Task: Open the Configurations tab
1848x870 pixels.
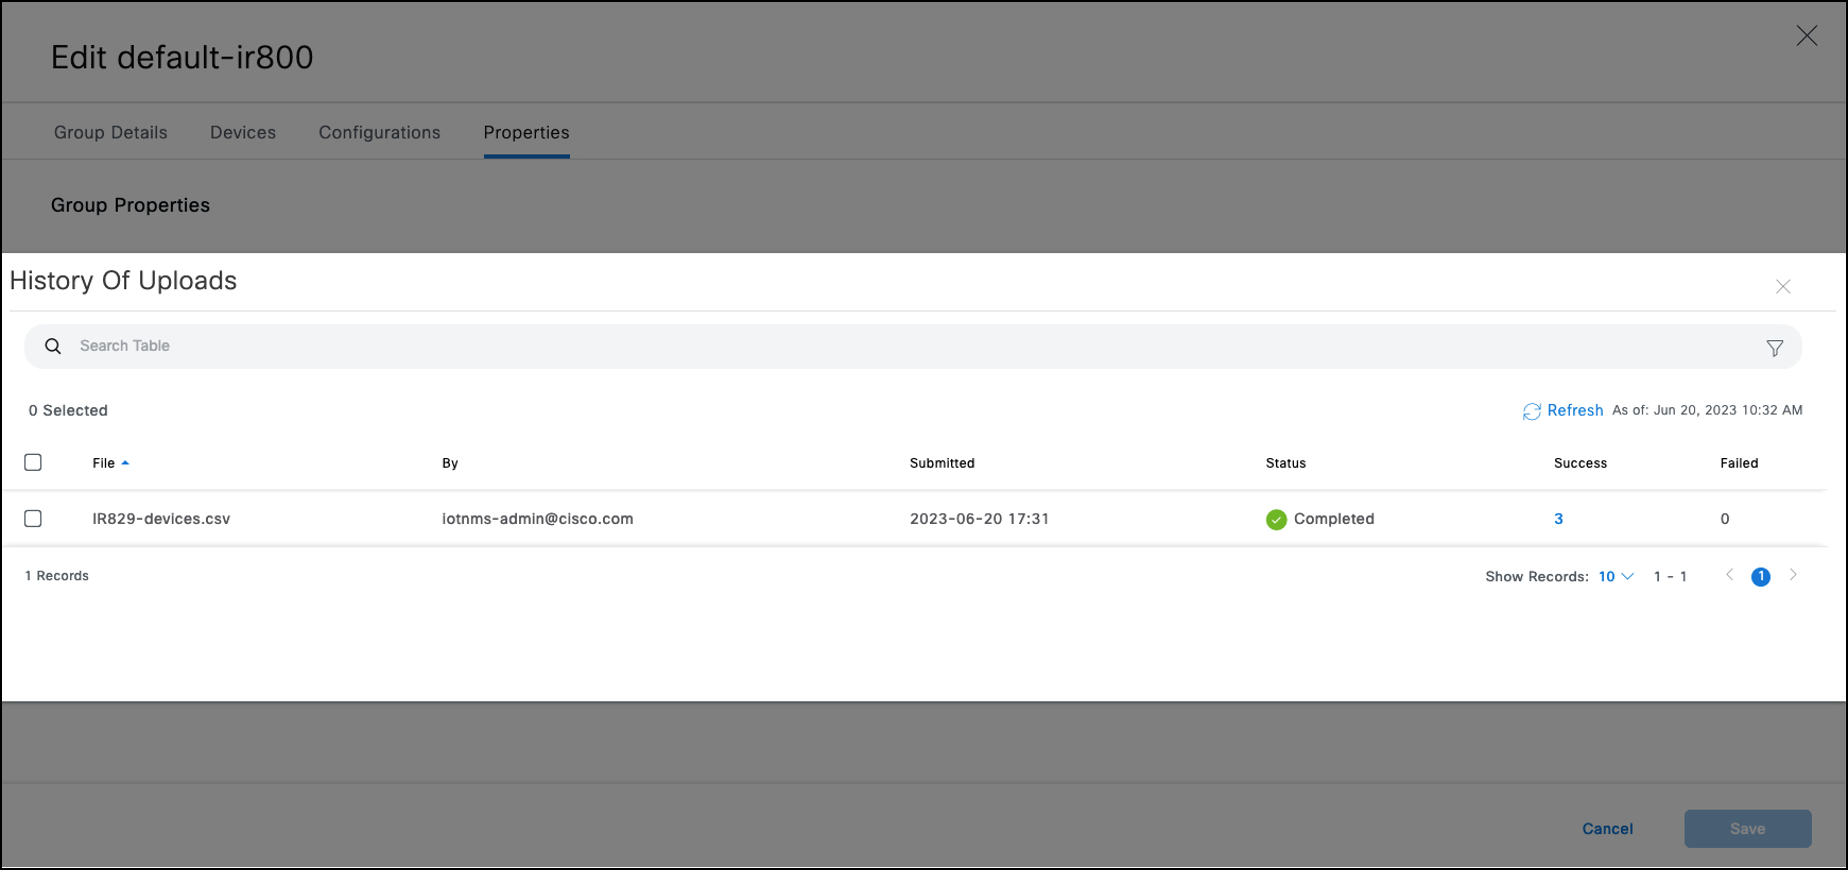Action: [x=379, y=133]
